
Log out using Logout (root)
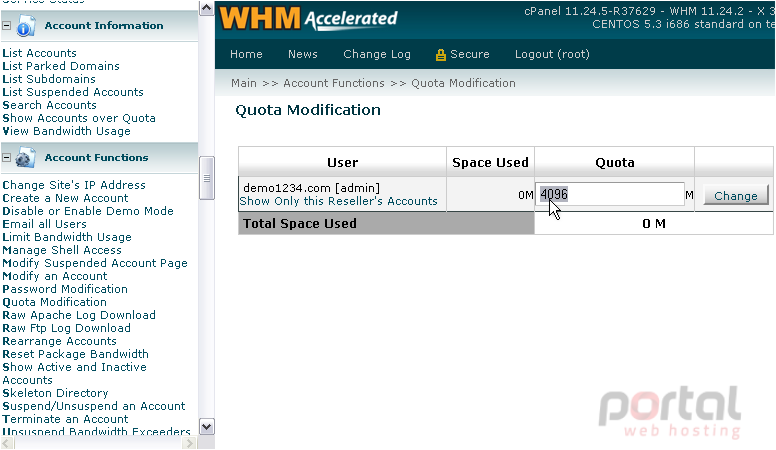(x=552, y=54)
